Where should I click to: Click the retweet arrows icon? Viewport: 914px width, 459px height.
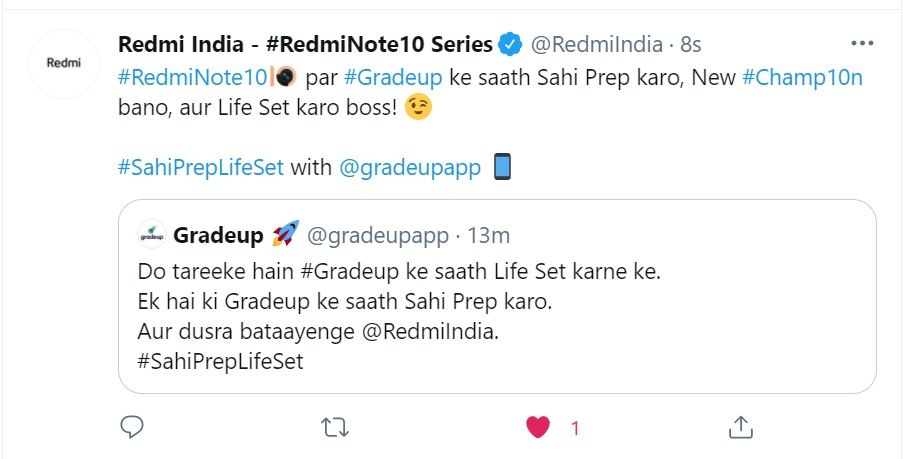point(335,428)
